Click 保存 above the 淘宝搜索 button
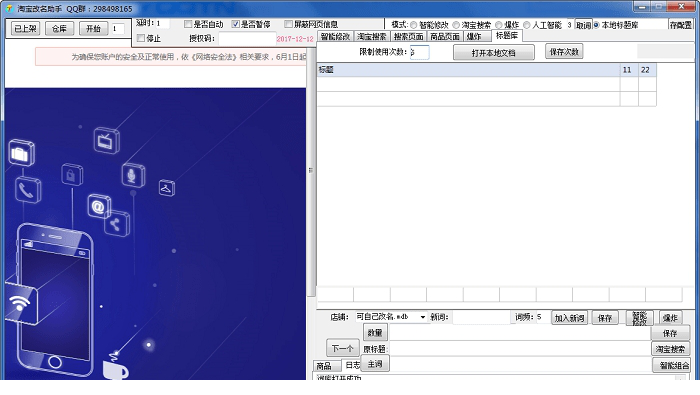Image resolution: width=700 pixels, height=395 pixels. pos(670,333)
